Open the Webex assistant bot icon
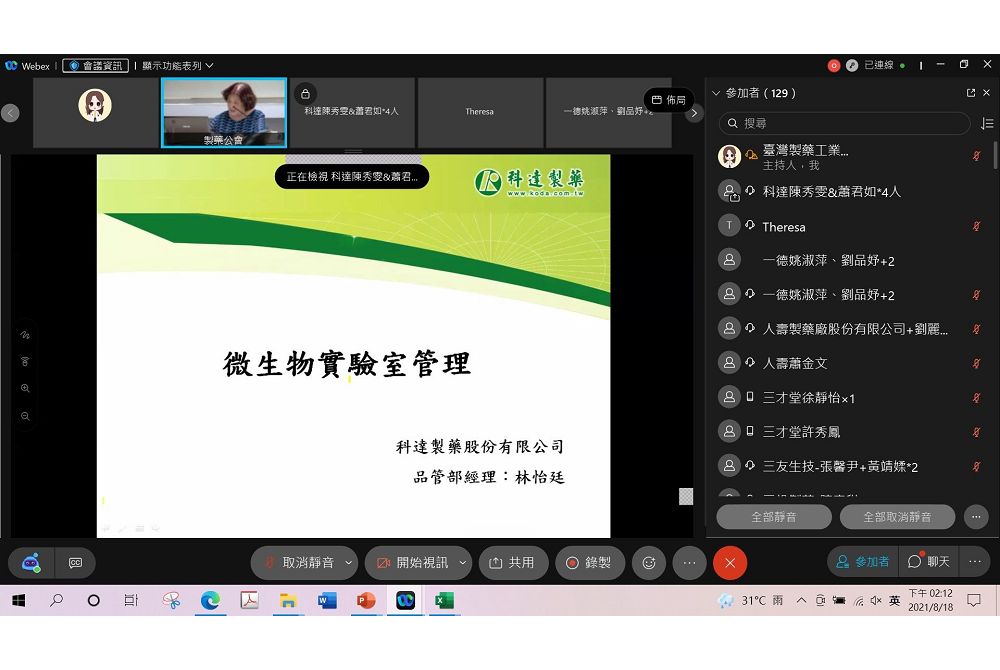This screenshot has height=670, width=1000. pos(31,563)
